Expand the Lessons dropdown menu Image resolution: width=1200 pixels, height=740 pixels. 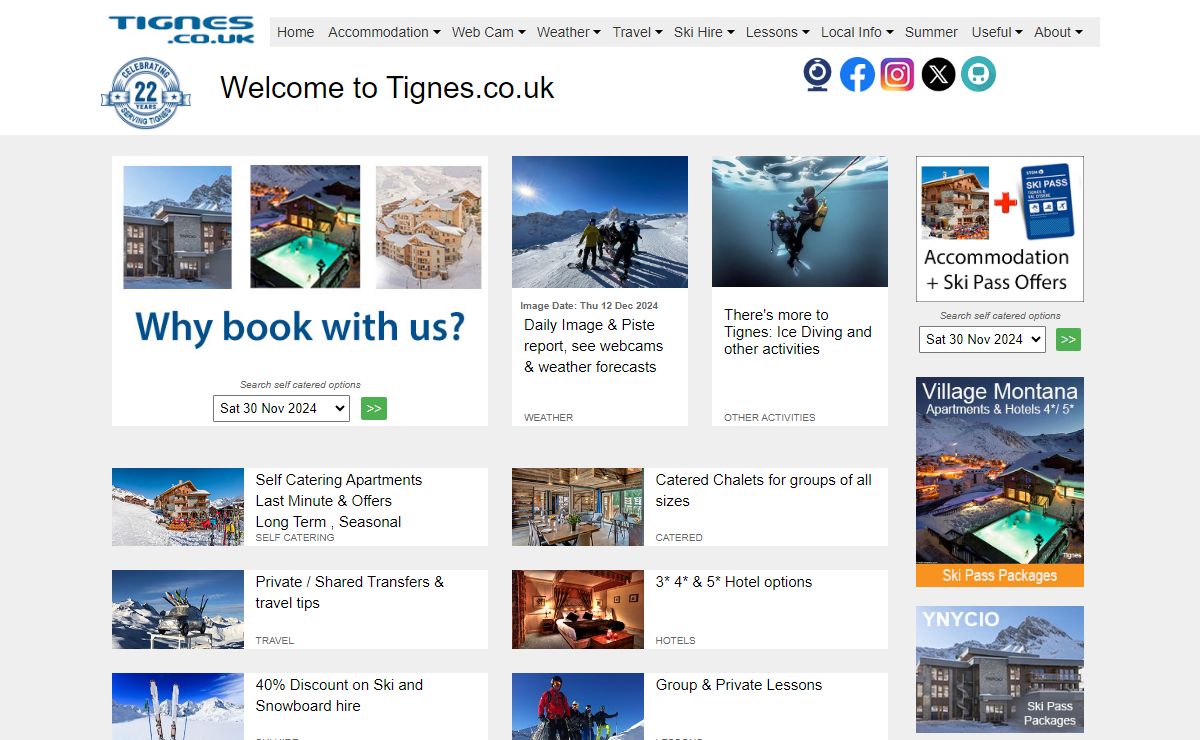coord(777,32)
